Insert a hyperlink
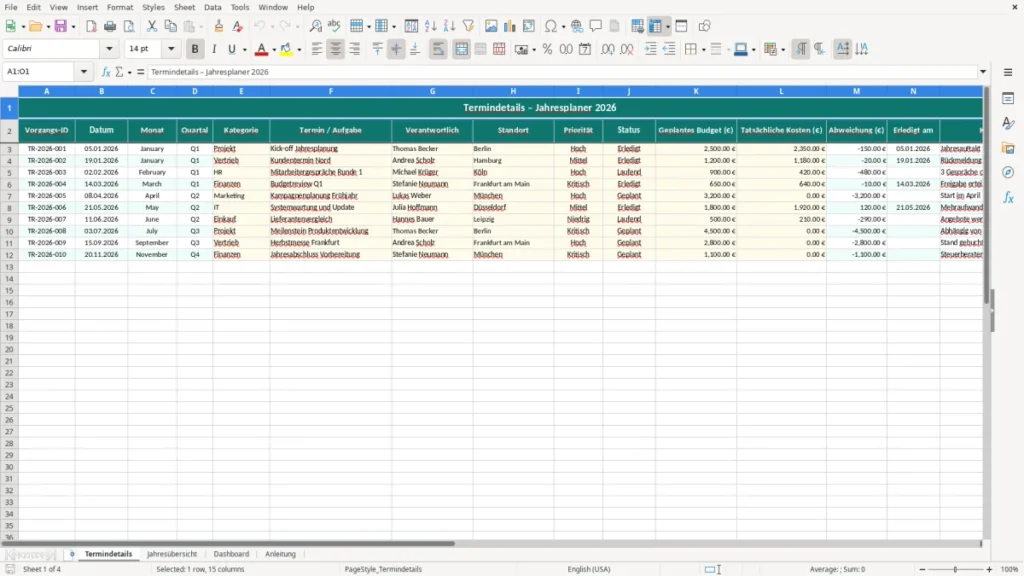1024x576 pixels. click(x=577, y=26)
